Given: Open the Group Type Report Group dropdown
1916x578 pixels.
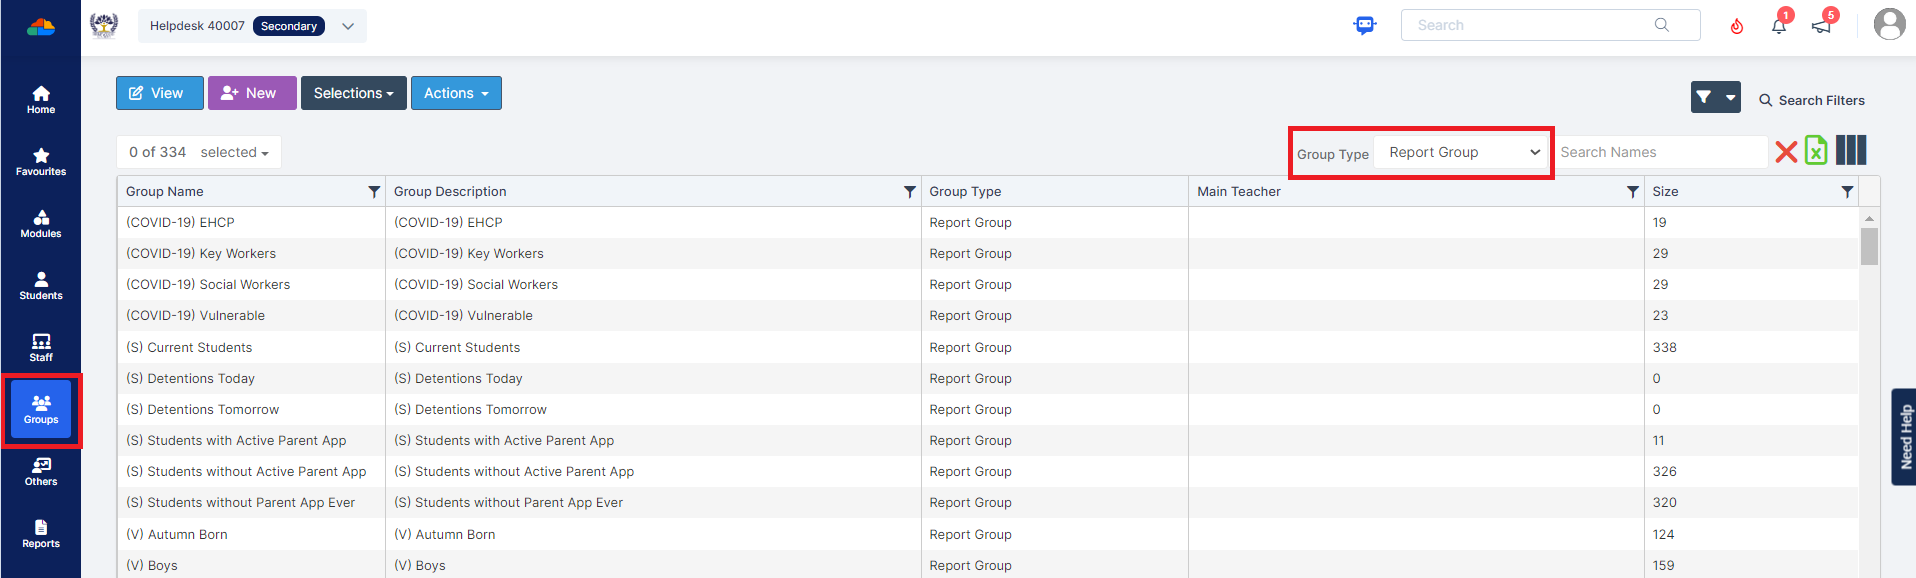Looking at the screenshot, I should (1462, 152).
